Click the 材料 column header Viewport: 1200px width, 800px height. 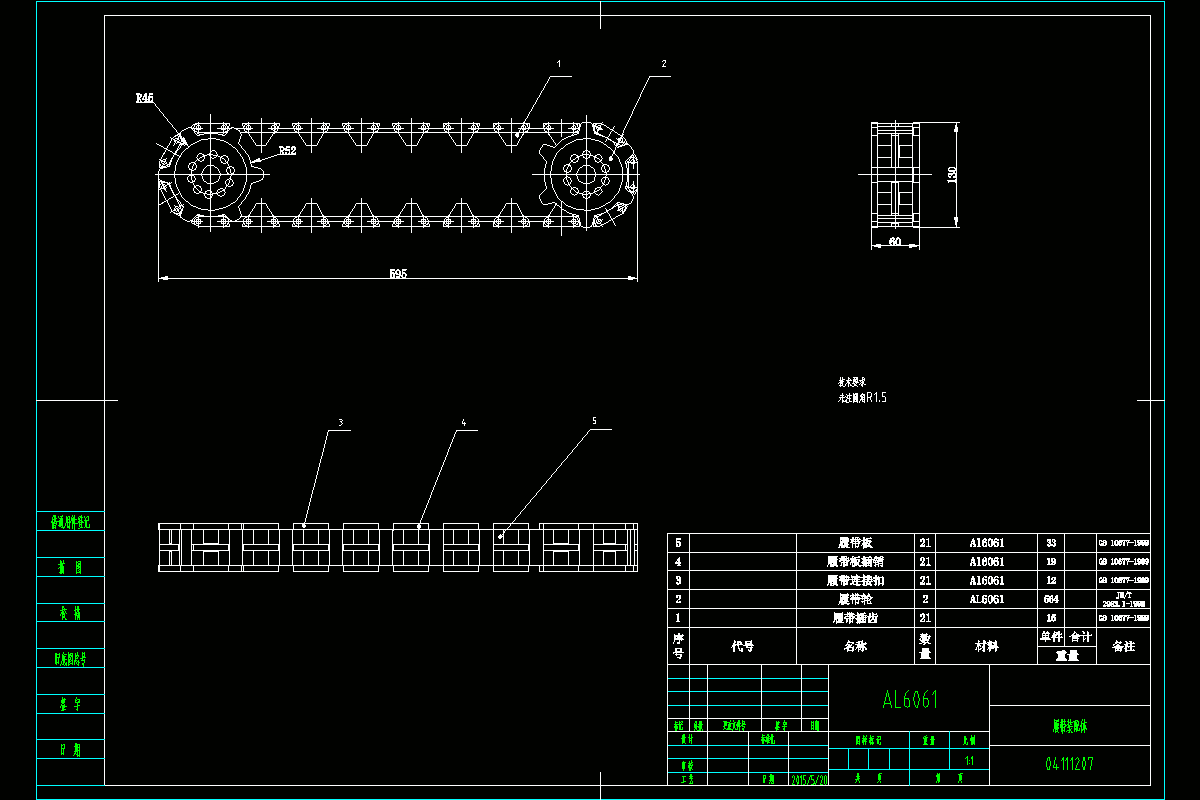coord(987,646)
